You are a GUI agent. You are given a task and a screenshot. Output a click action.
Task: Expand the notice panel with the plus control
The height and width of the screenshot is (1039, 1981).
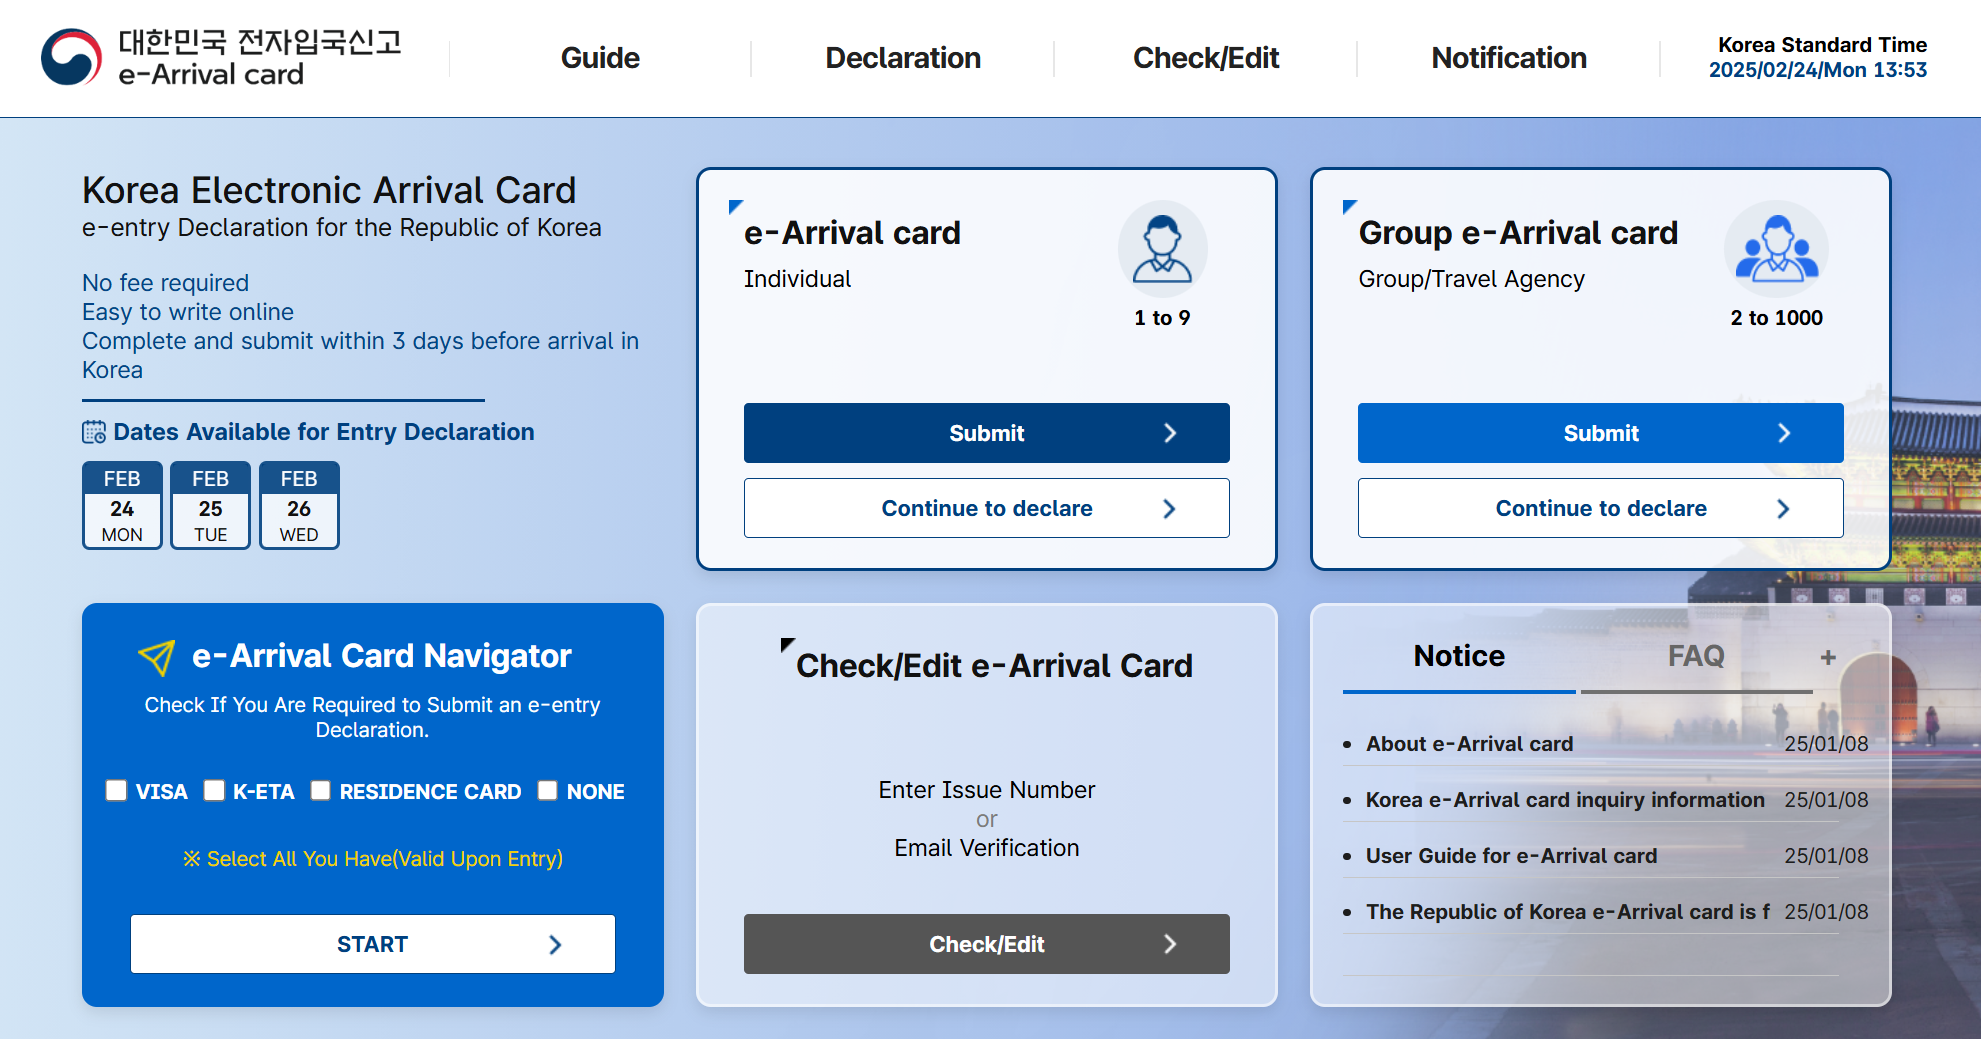point(1827,656)
